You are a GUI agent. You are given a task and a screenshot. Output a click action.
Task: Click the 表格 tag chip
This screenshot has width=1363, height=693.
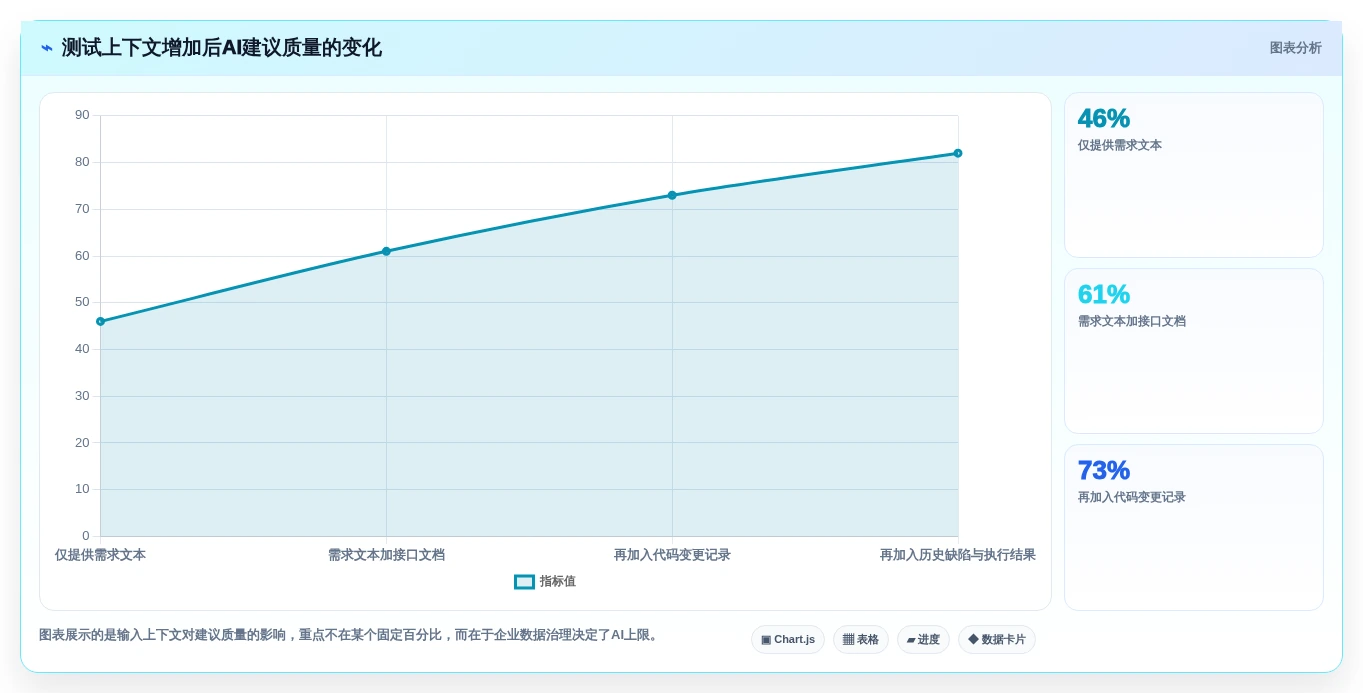pyautogui.click(x=861, y=640)
